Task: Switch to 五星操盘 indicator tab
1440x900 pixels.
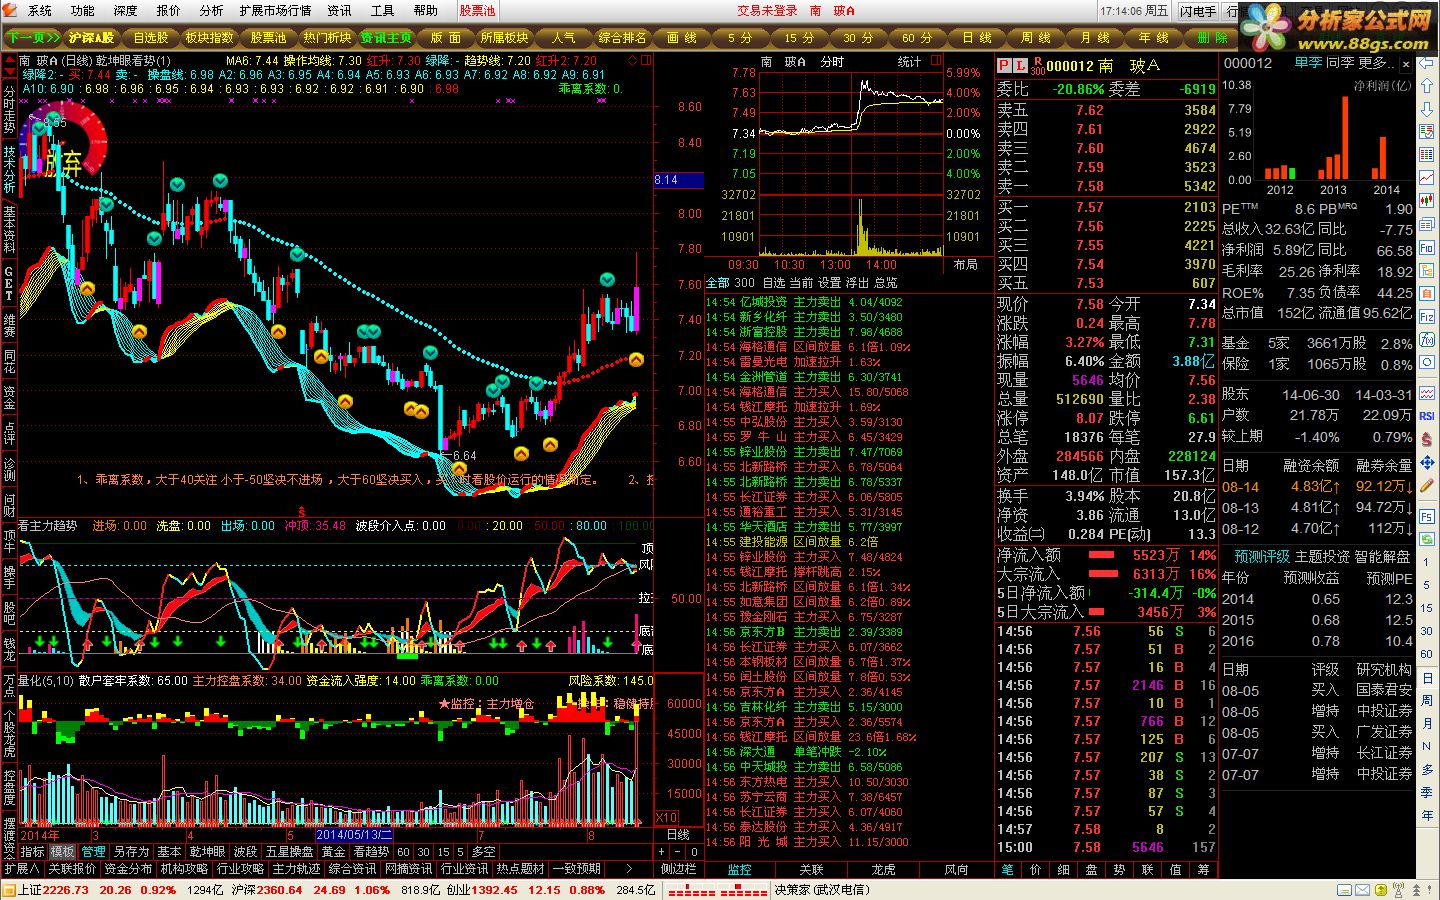Action: tap(289, 852)
